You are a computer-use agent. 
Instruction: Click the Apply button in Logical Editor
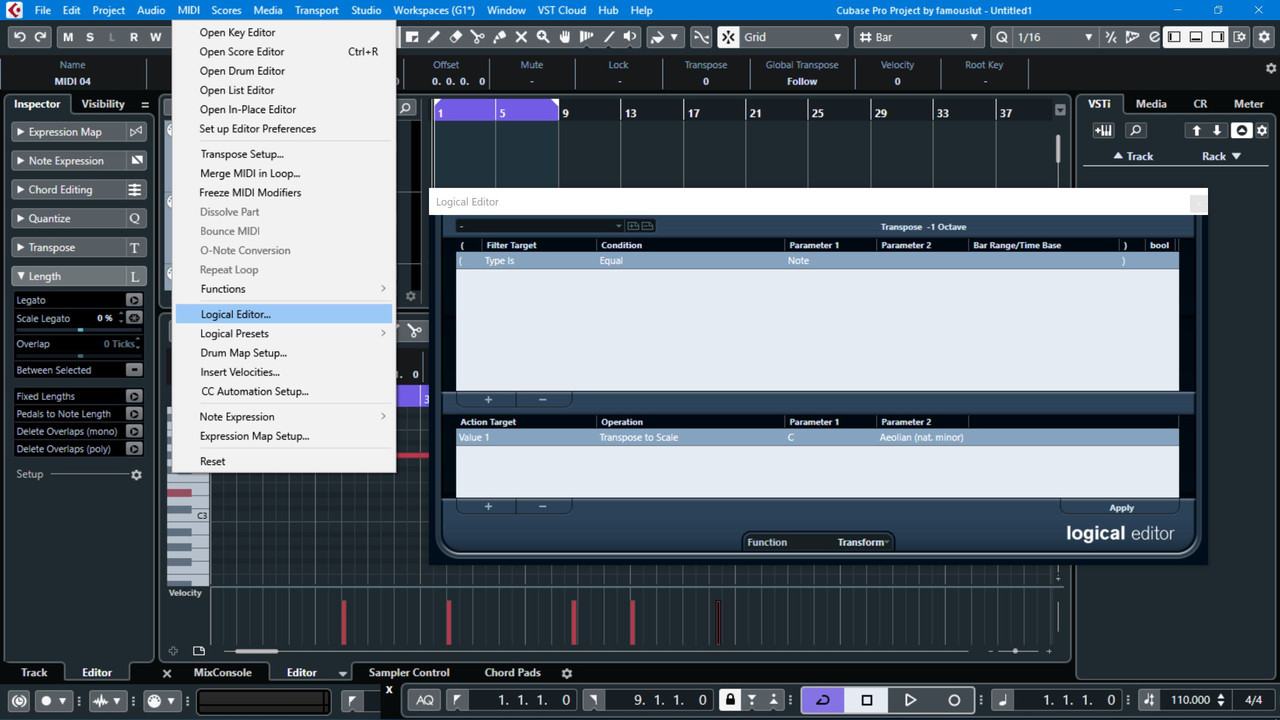[x=1122, y=508]
